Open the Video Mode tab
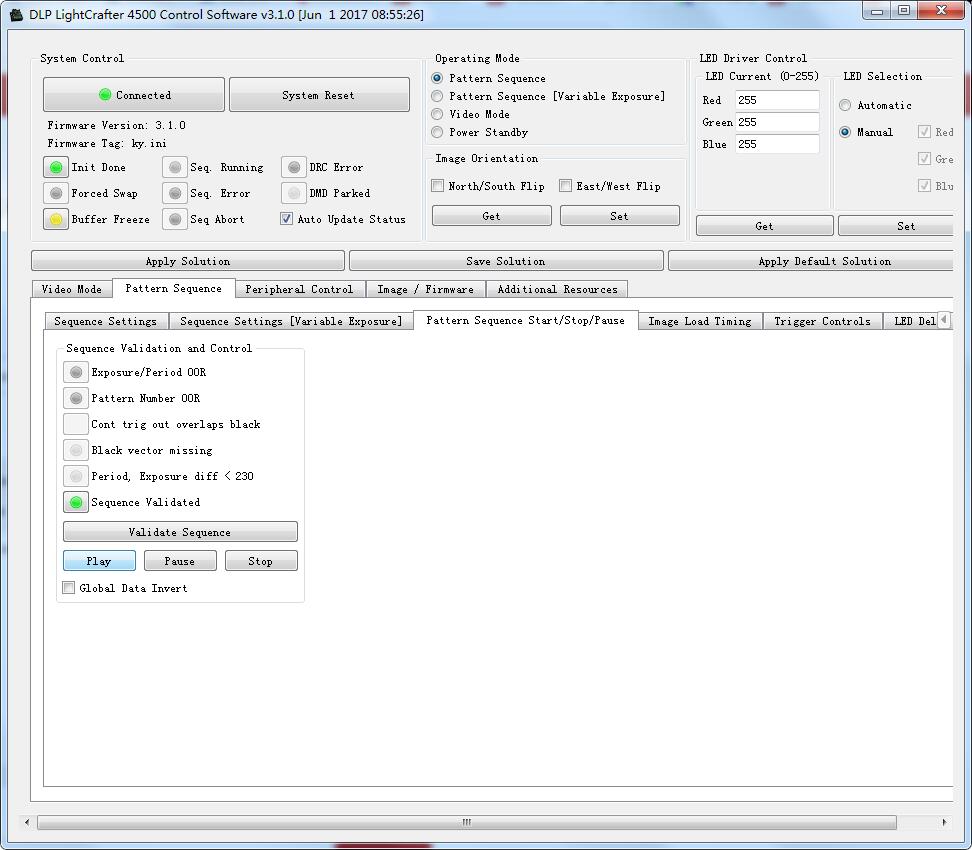The width and height of the screenshot is (972, 850). pyautogui.click(x=71, y=290)
